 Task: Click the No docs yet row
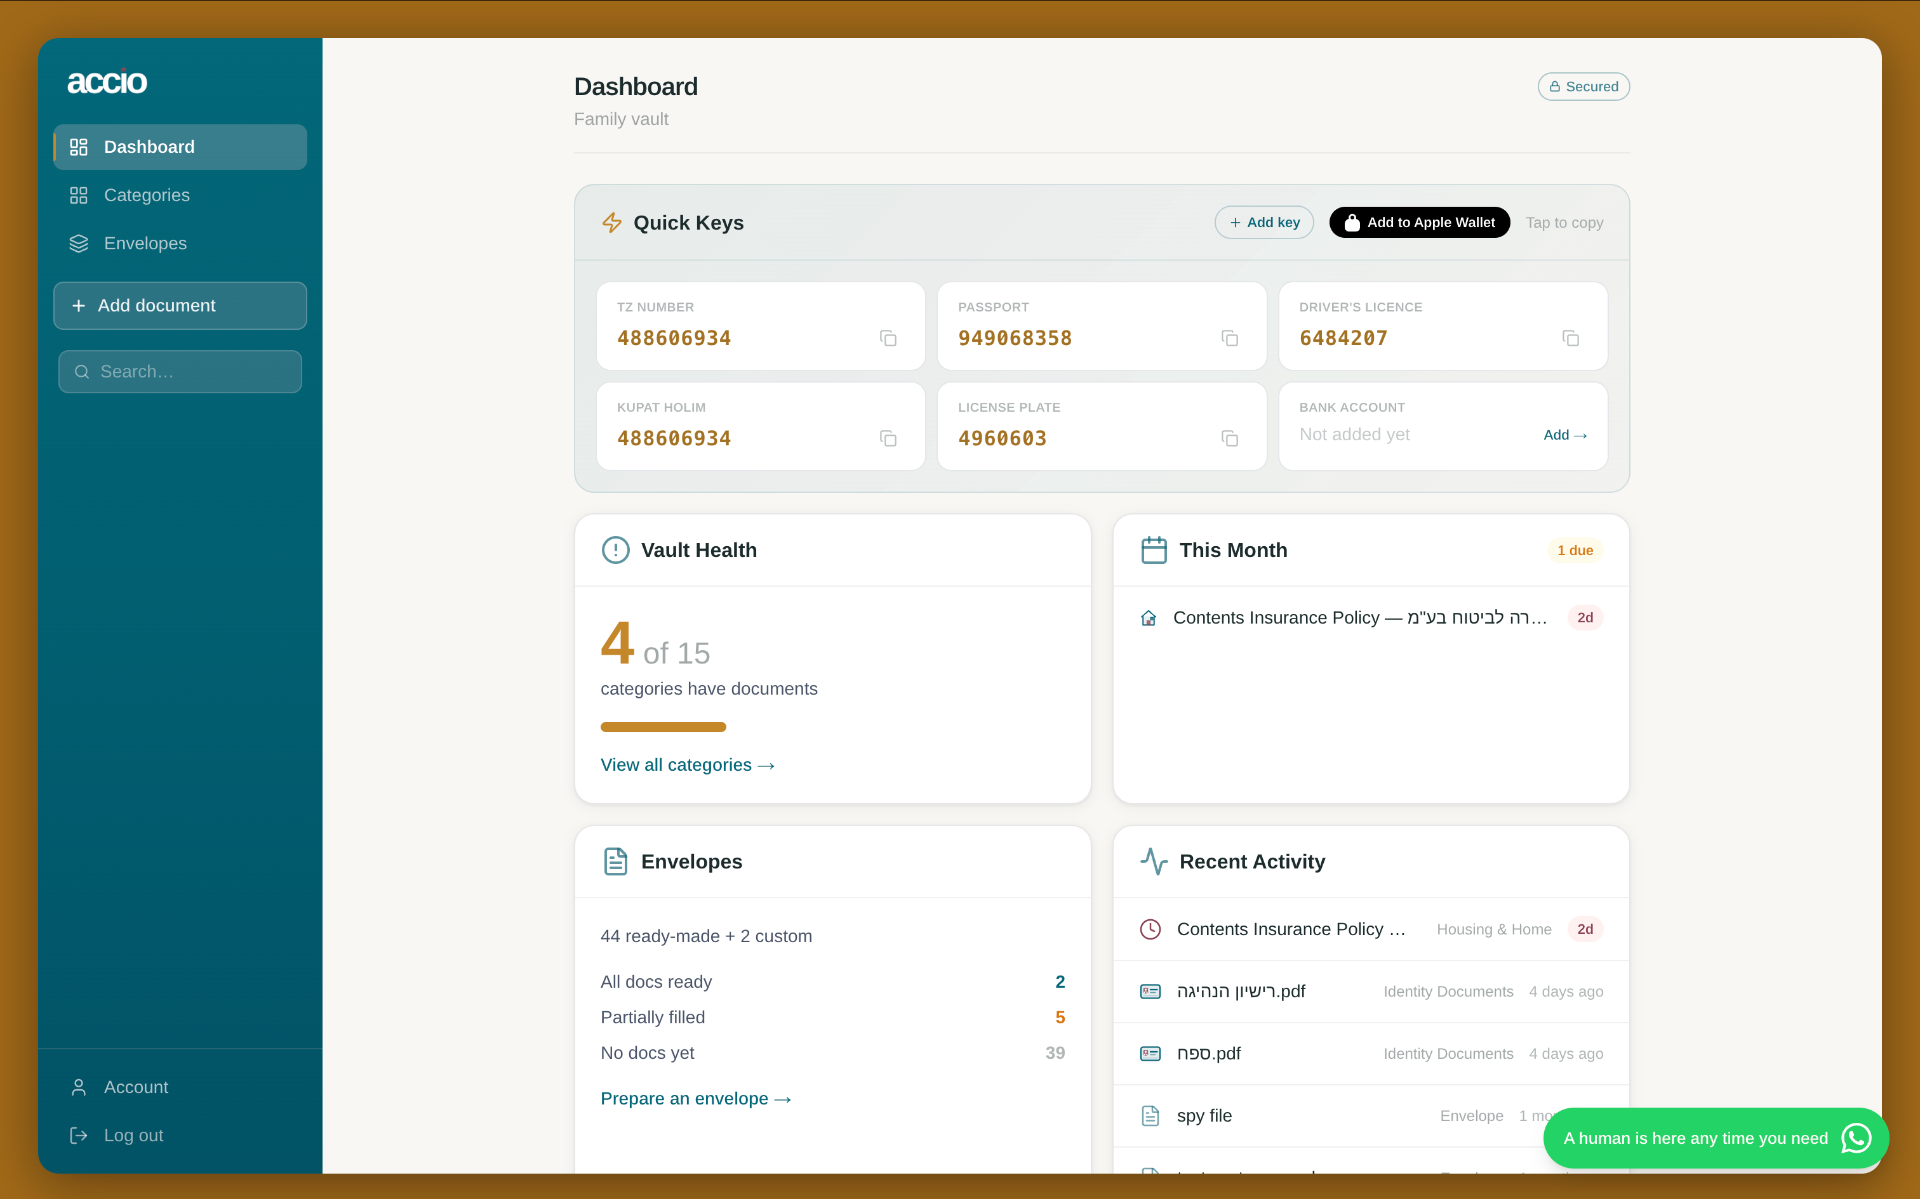[x=832, y=1053]
